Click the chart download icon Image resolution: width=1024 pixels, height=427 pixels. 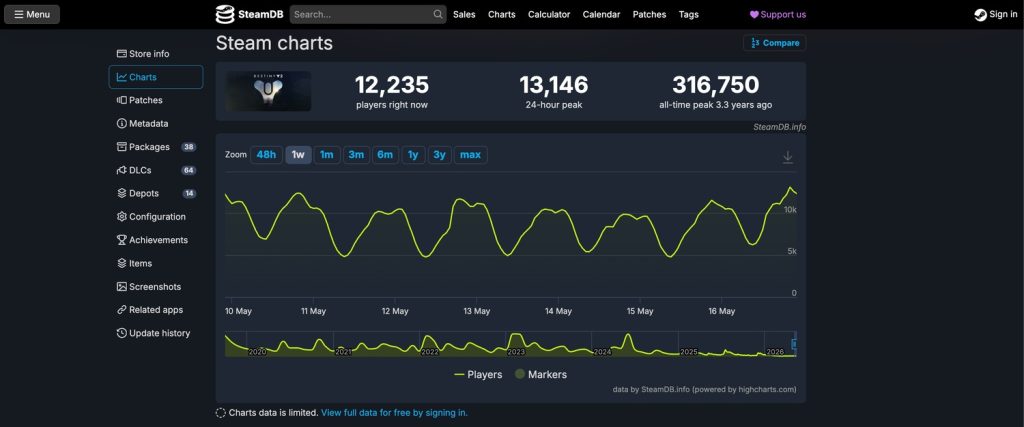[x=788, y=157]
